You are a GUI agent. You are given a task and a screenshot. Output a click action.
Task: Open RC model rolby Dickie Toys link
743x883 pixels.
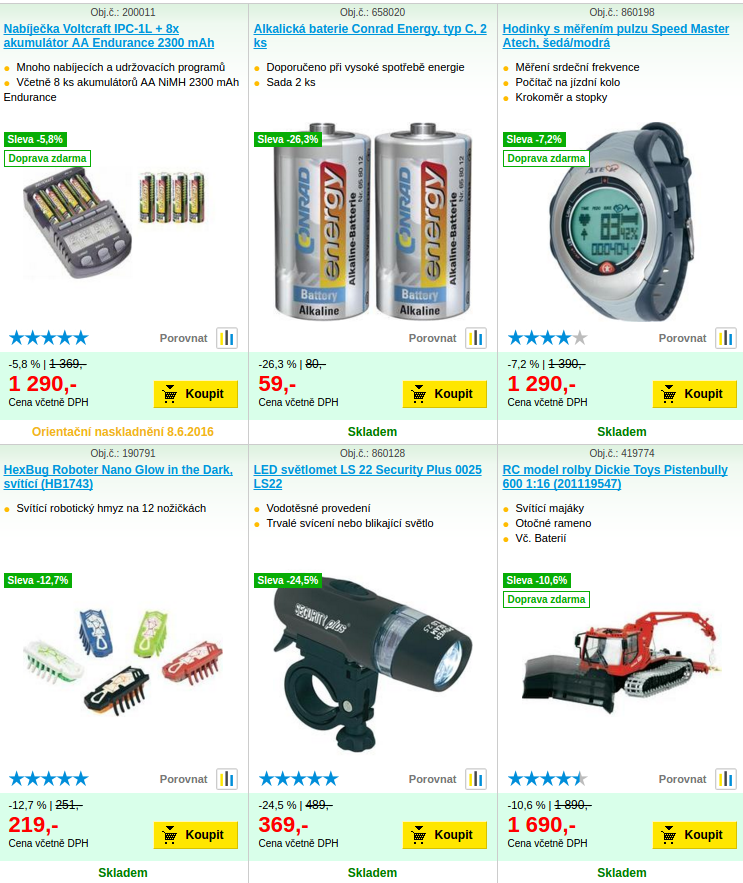615,476
